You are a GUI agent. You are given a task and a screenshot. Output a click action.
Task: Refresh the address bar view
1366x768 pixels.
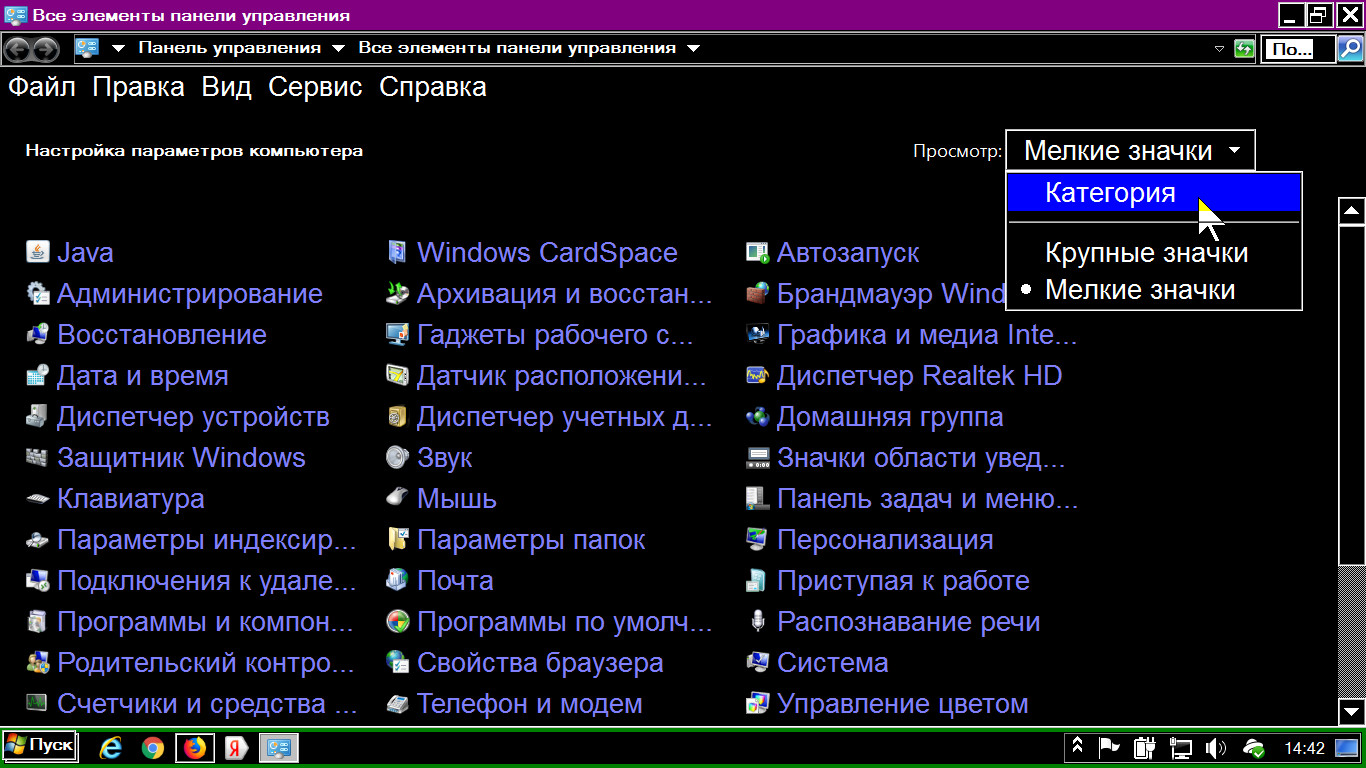(1244, 48)
